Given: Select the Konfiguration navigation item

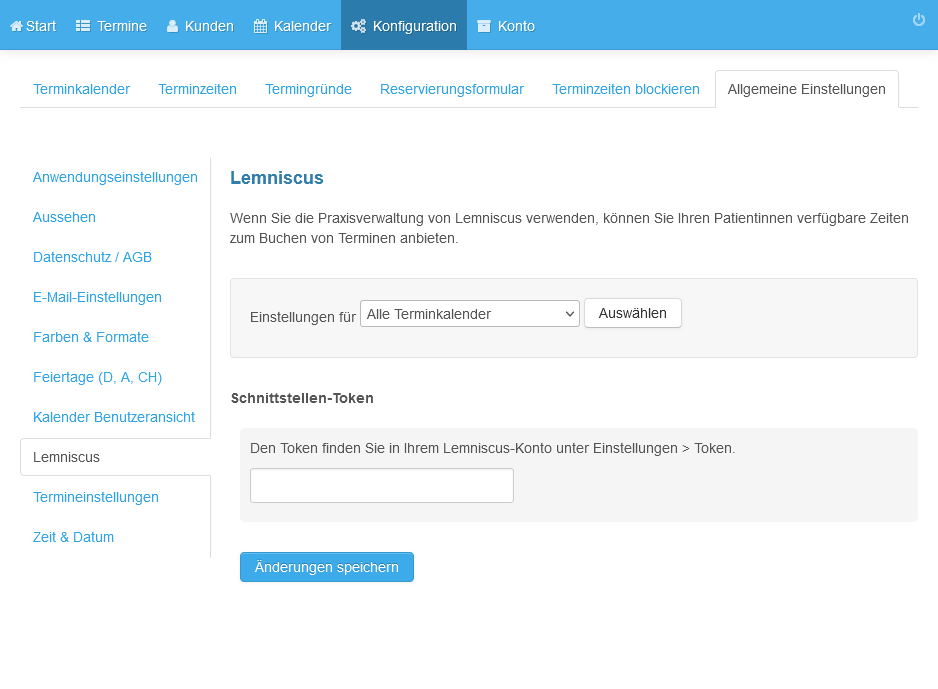Looking at the screenshot, I should (x=404, y=25).
